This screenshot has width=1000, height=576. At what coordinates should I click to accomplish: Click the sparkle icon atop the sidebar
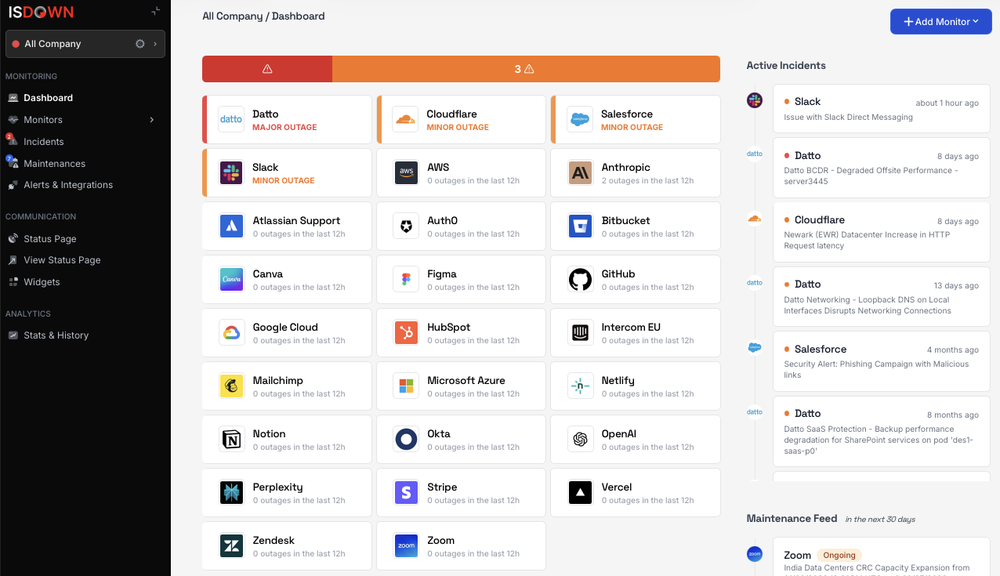[x=156, y=11]
